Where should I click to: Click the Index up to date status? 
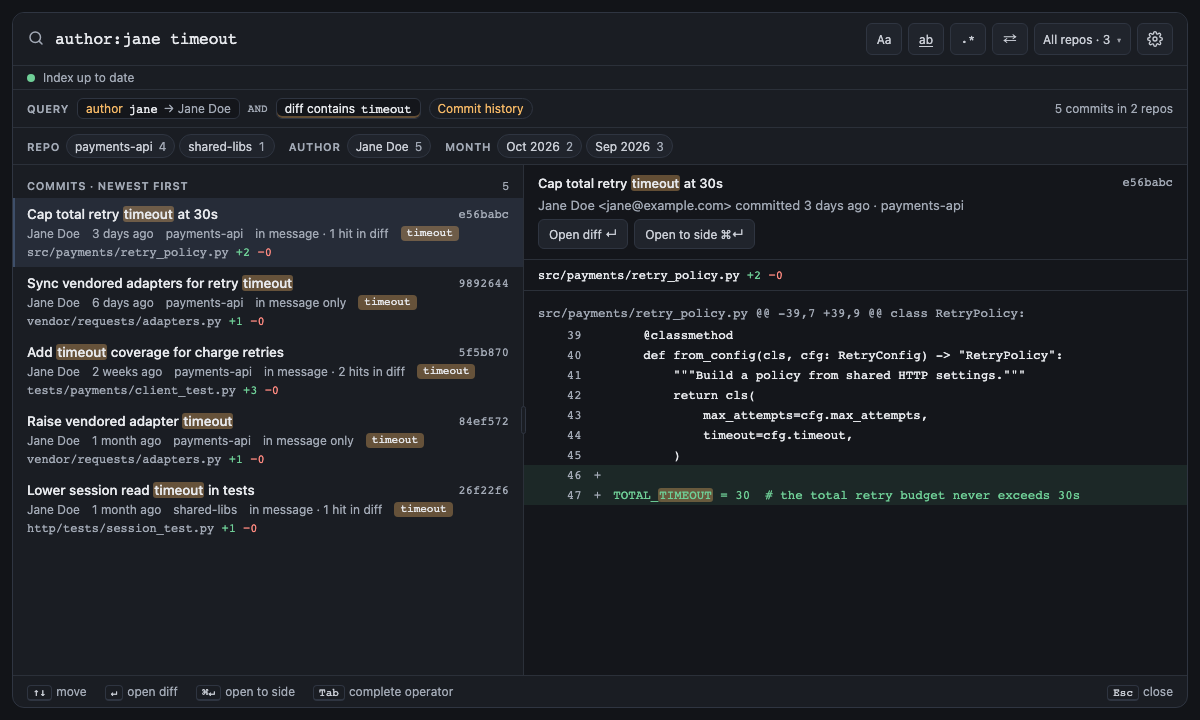80,78
